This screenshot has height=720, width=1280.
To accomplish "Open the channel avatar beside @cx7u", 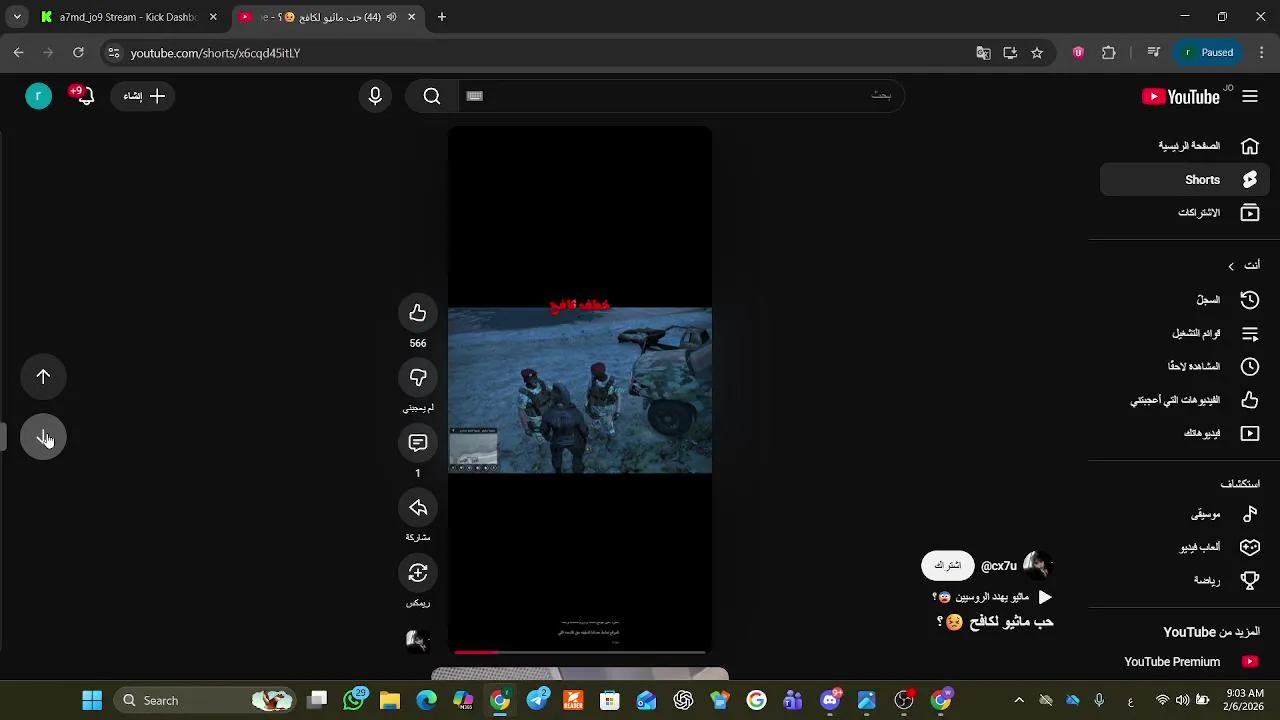I will tap(1038, 566).
